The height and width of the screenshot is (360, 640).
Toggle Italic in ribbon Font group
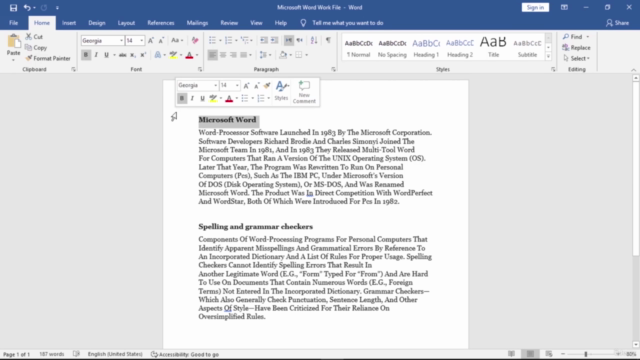(x=96, y=55)
